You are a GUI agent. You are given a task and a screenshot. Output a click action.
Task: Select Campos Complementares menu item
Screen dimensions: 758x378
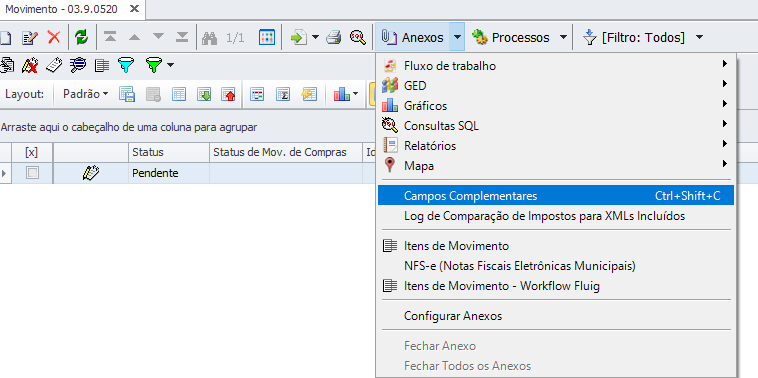(x=556, y=196)
